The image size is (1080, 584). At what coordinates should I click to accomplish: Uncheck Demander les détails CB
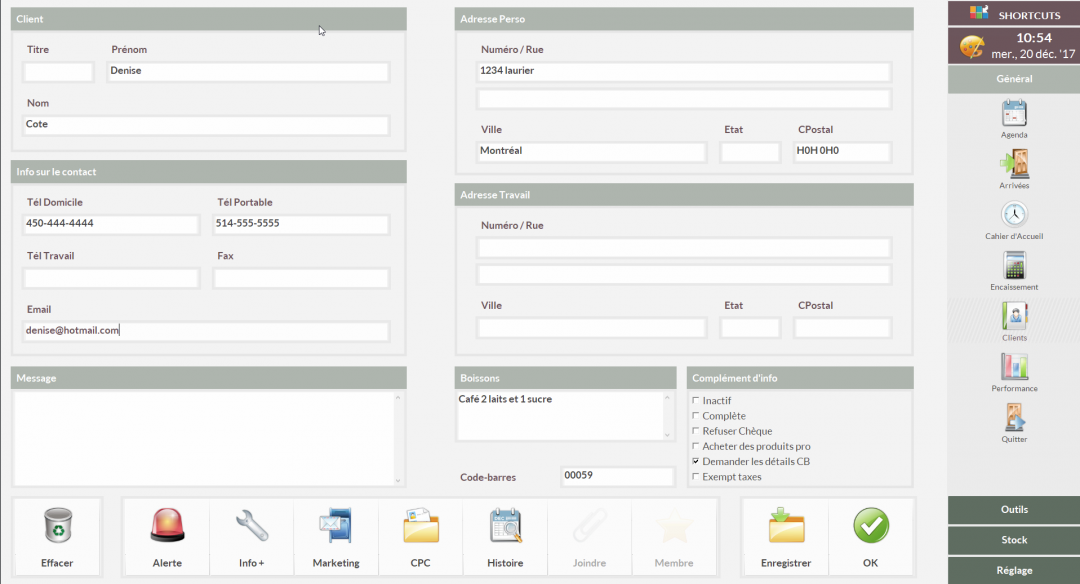click(696, 461)
